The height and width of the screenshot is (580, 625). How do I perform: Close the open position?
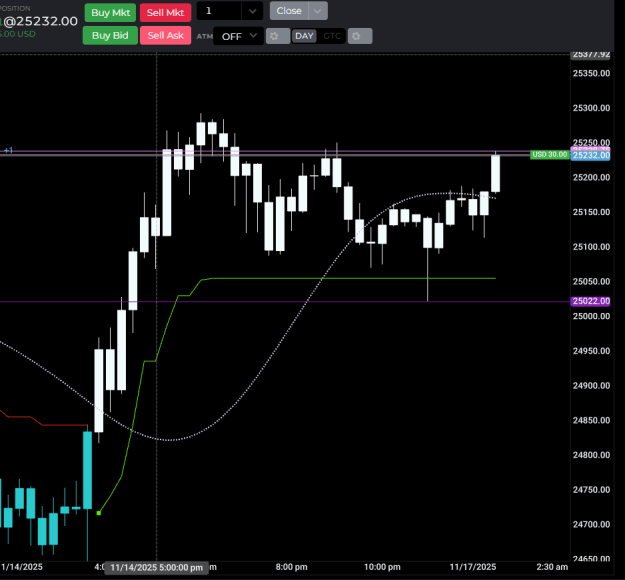coord(289,11)
